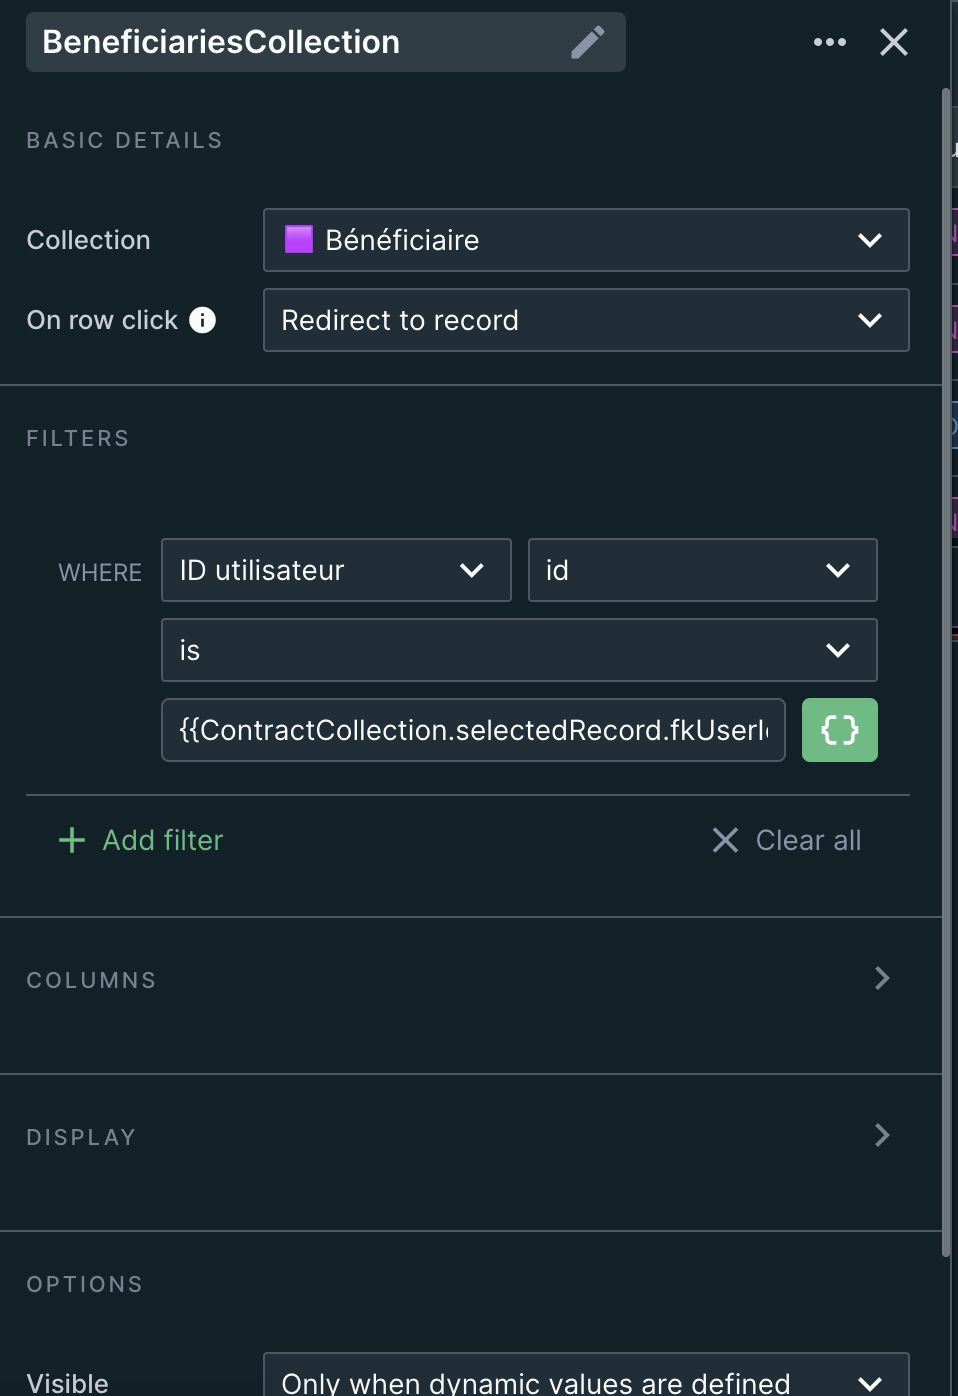Click Clear all filters
The image size is (958, 1396).
pos(808,840)
